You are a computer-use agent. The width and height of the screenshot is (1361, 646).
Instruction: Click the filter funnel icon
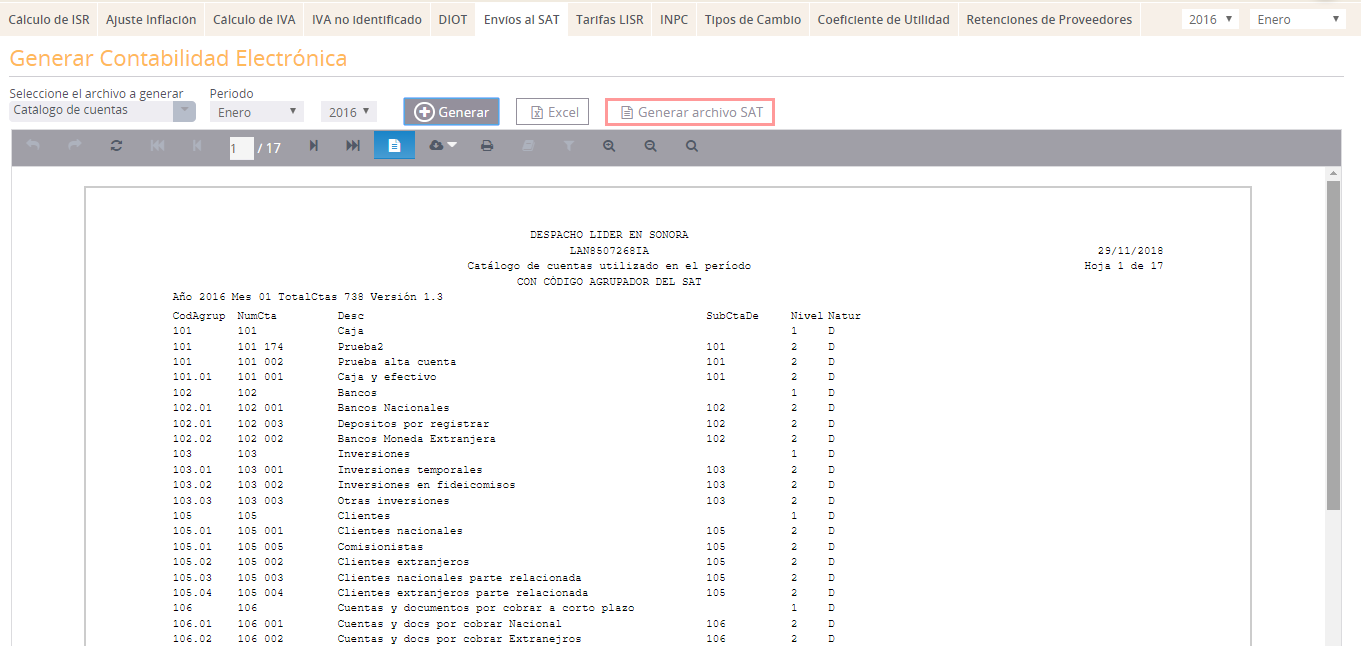point(569,146)
